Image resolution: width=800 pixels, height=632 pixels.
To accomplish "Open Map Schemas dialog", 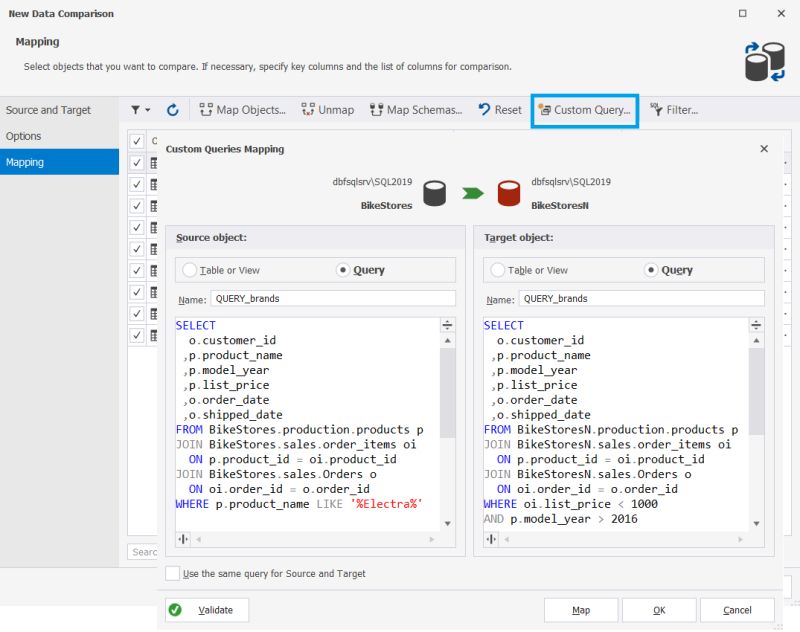I will pos(416,110).
